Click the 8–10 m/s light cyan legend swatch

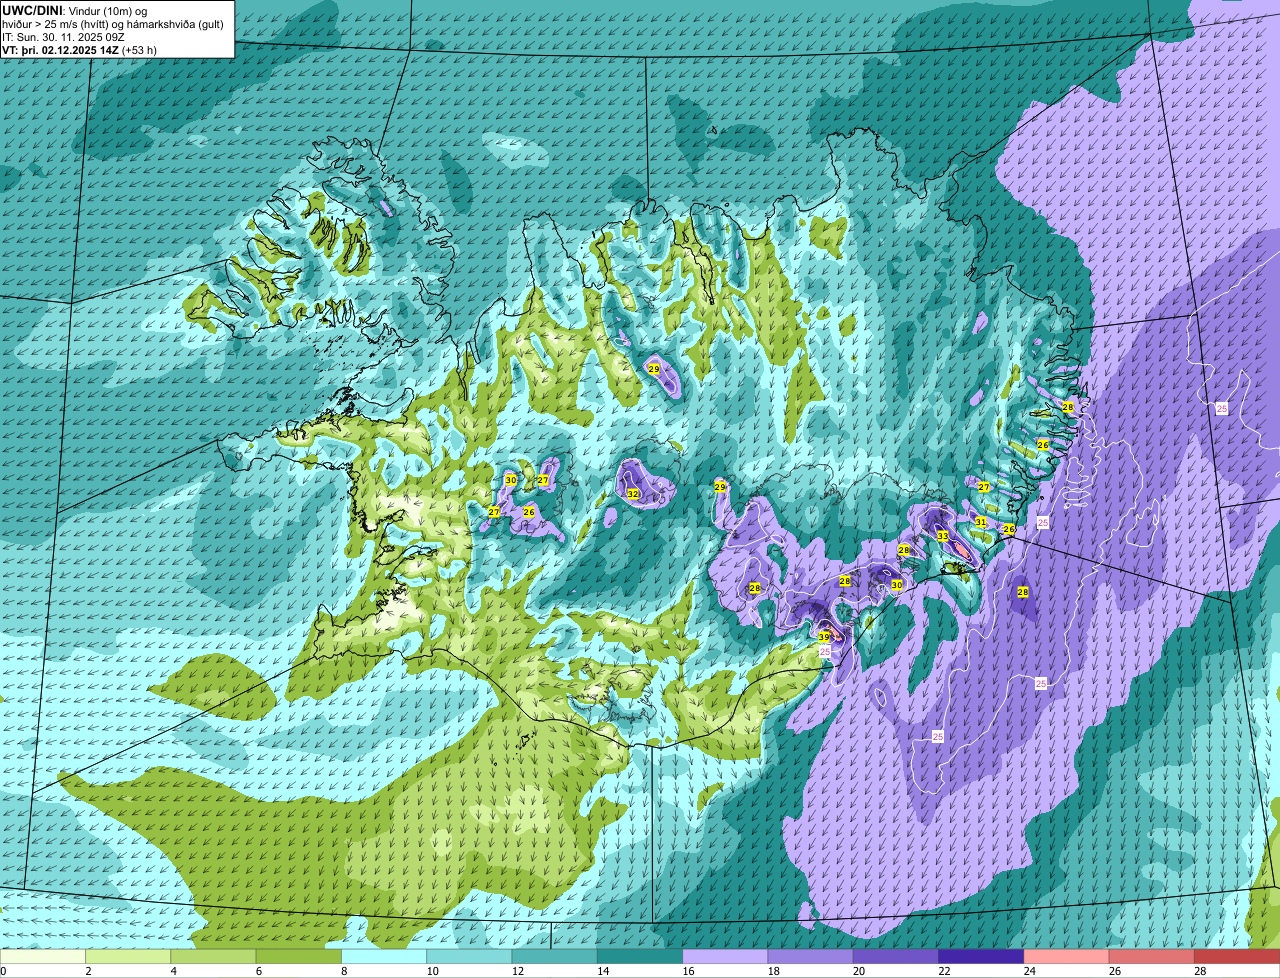[384, 956]
